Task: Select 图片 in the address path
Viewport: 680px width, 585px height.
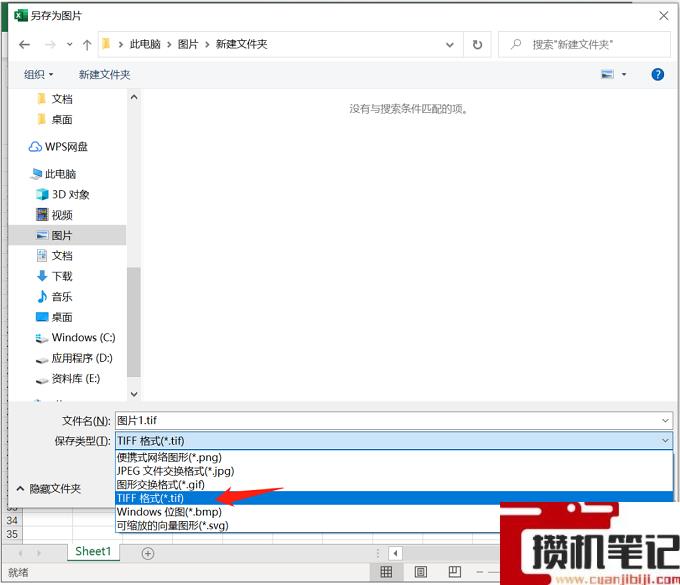Action: (x=188, y=44)
